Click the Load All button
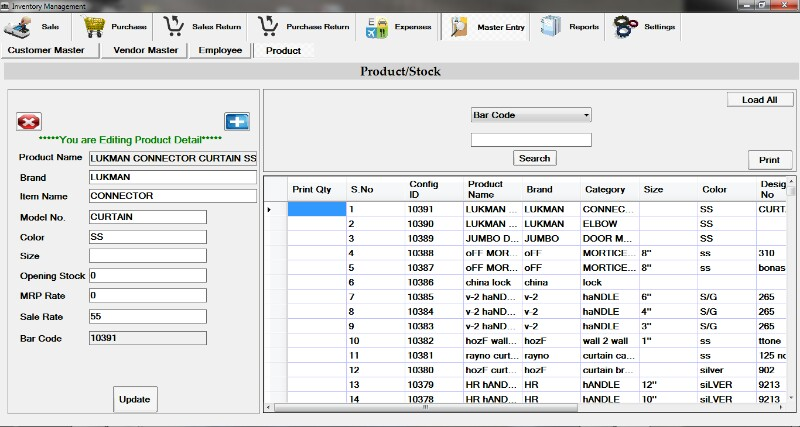Image resolution: width=800 pixels, height=427 pixels. point(760,100)
